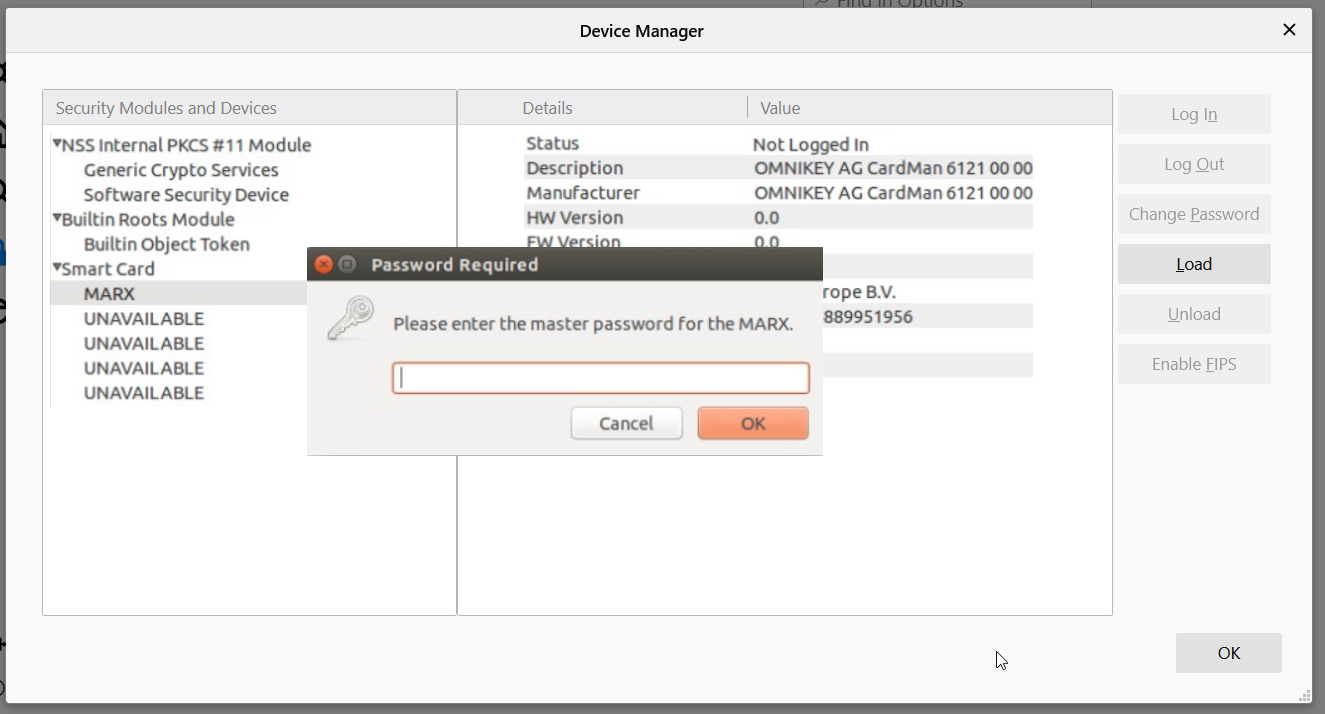The image size is (1325, 714).
Task: Click the Log In button
Action: pos(1193,114)
